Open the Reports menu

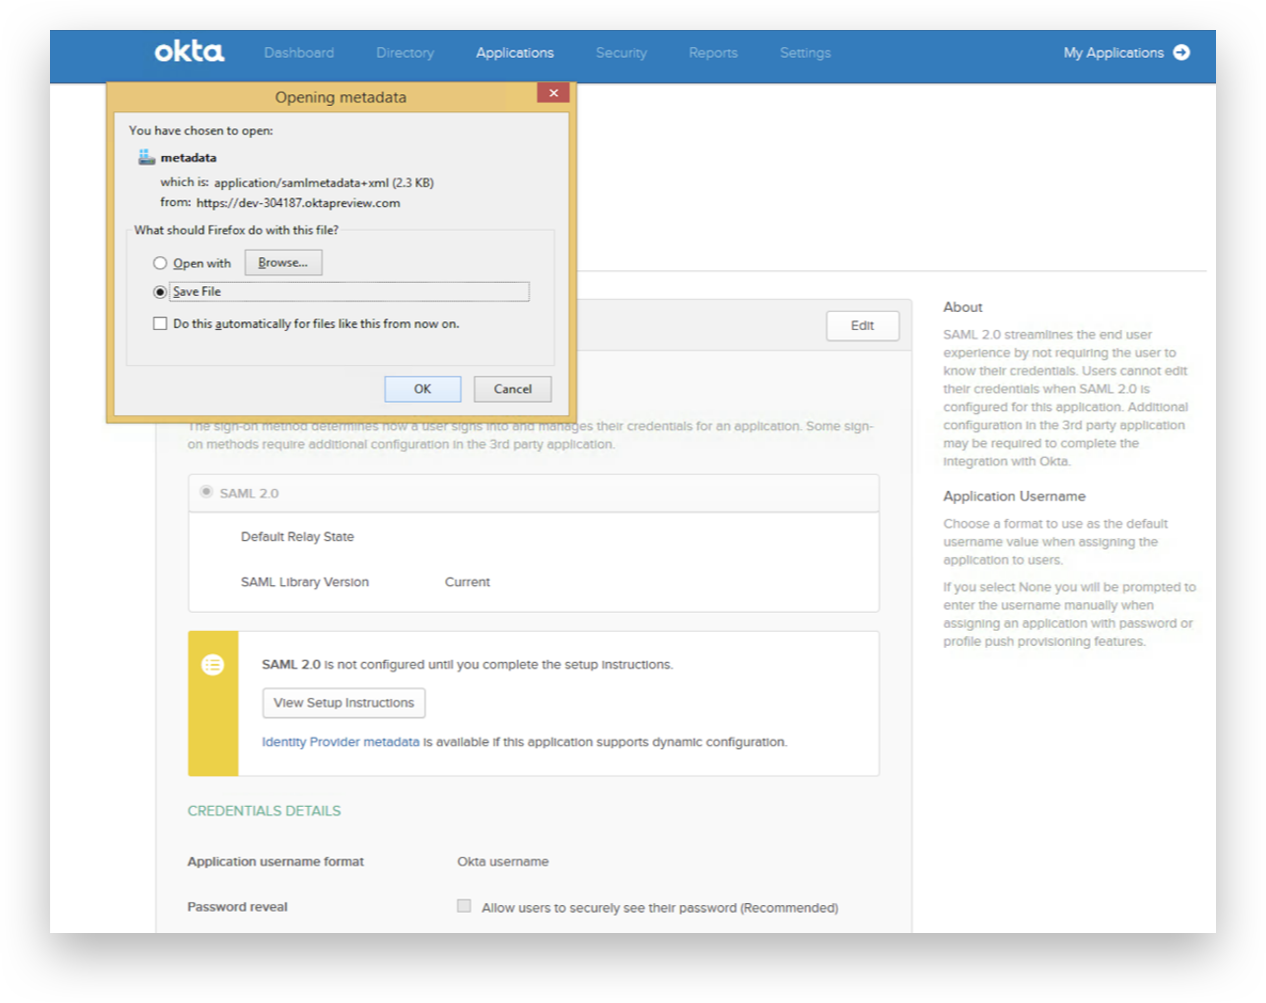713,53
